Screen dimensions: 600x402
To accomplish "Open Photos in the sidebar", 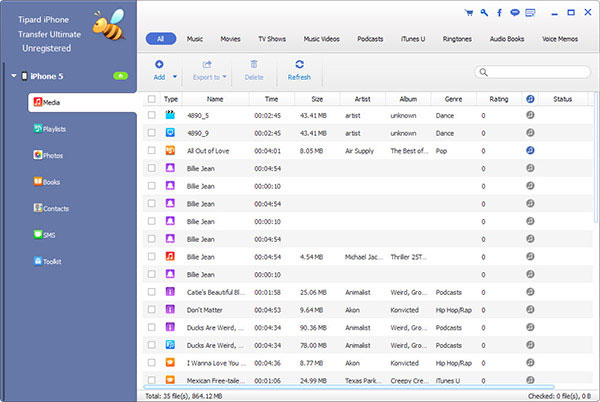I will point(48,155).
